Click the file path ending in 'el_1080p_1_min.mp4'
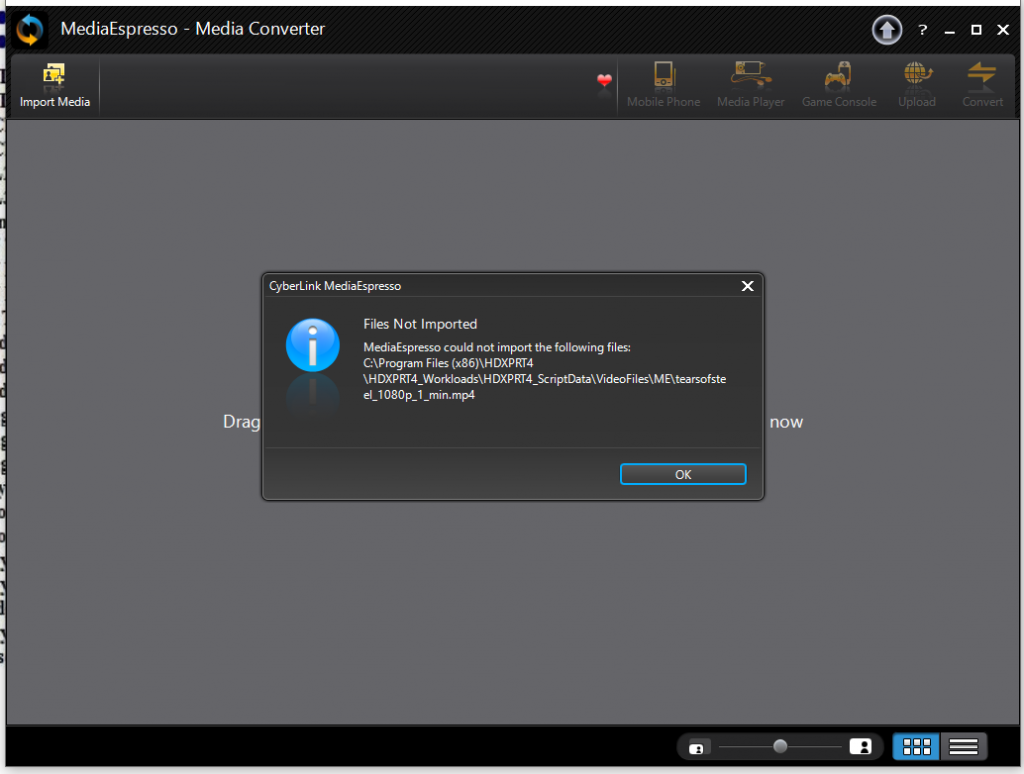Screen dimensions: 1024x774 tap(545, 379)
